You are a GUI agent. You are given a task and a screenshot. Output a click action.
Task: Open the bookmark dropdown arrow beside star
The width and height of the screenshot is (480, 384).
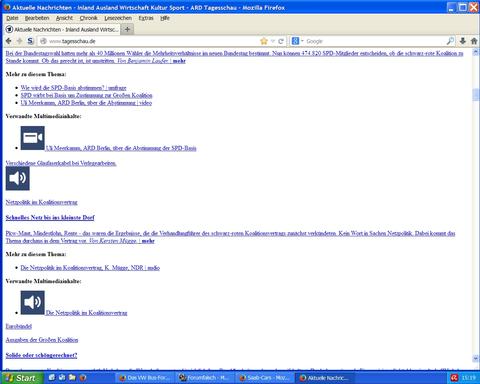click(x=272, y=41)
